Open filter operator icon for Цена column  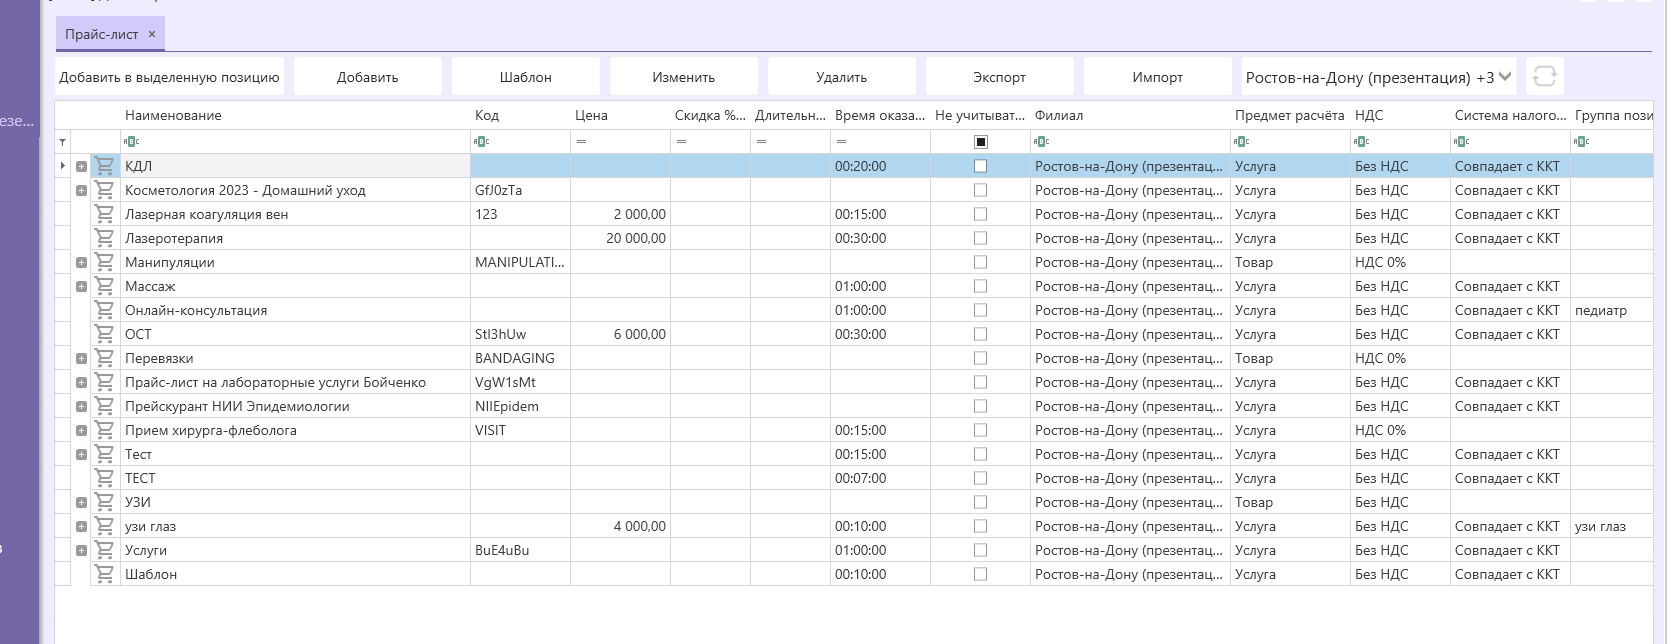click(x=581, y=142)
